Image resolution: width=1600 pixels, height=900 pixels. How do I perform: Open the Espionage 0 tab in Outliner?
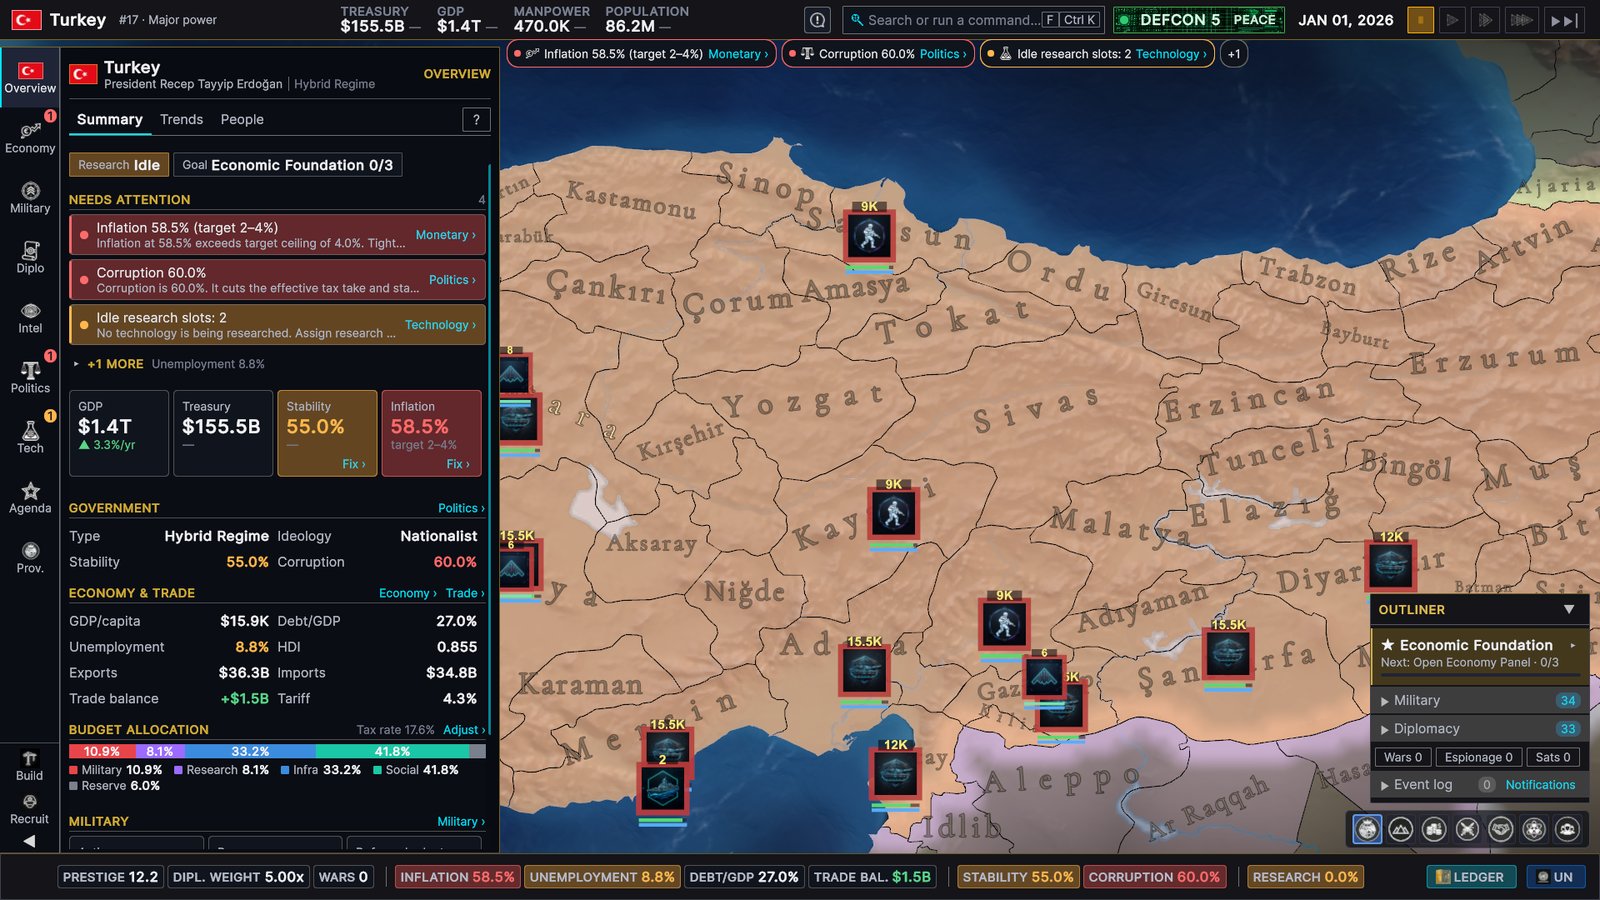coord(1479,757)
